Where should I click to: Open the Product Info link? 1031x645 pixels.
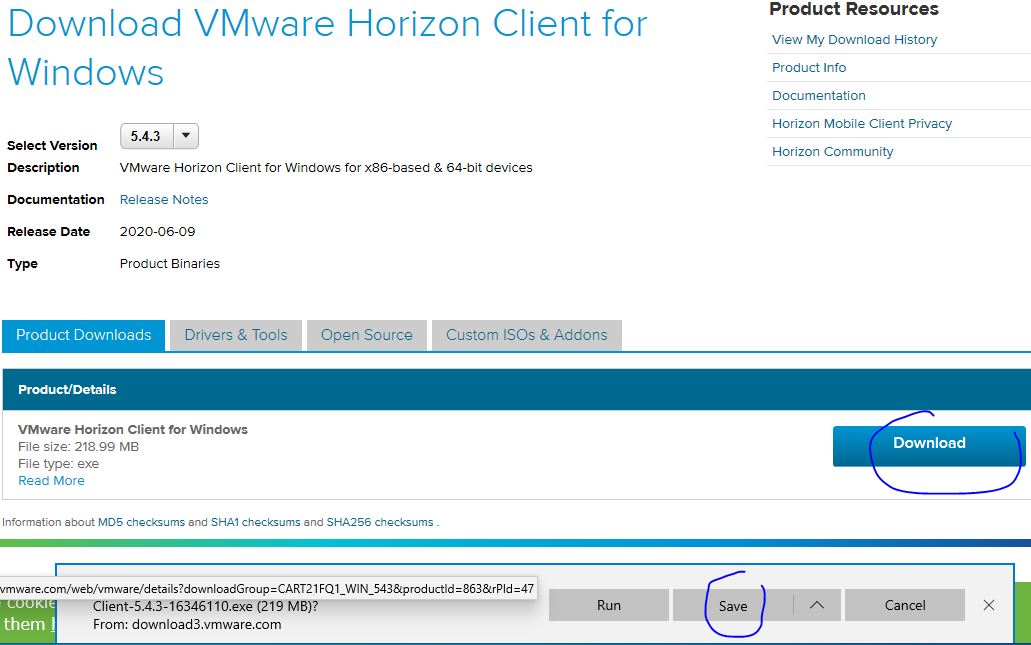tap(809, 68)
